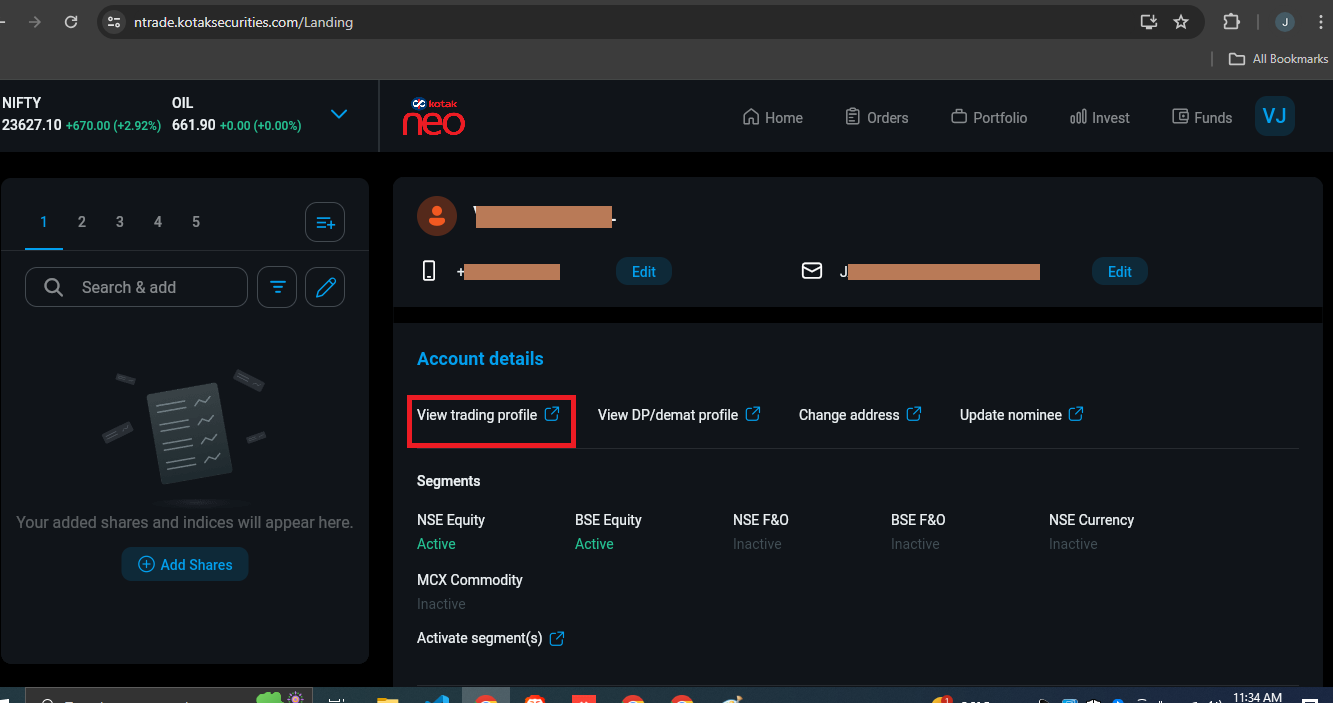
Task: Open the View DP/demat profile link
Action: coord(679,415)
